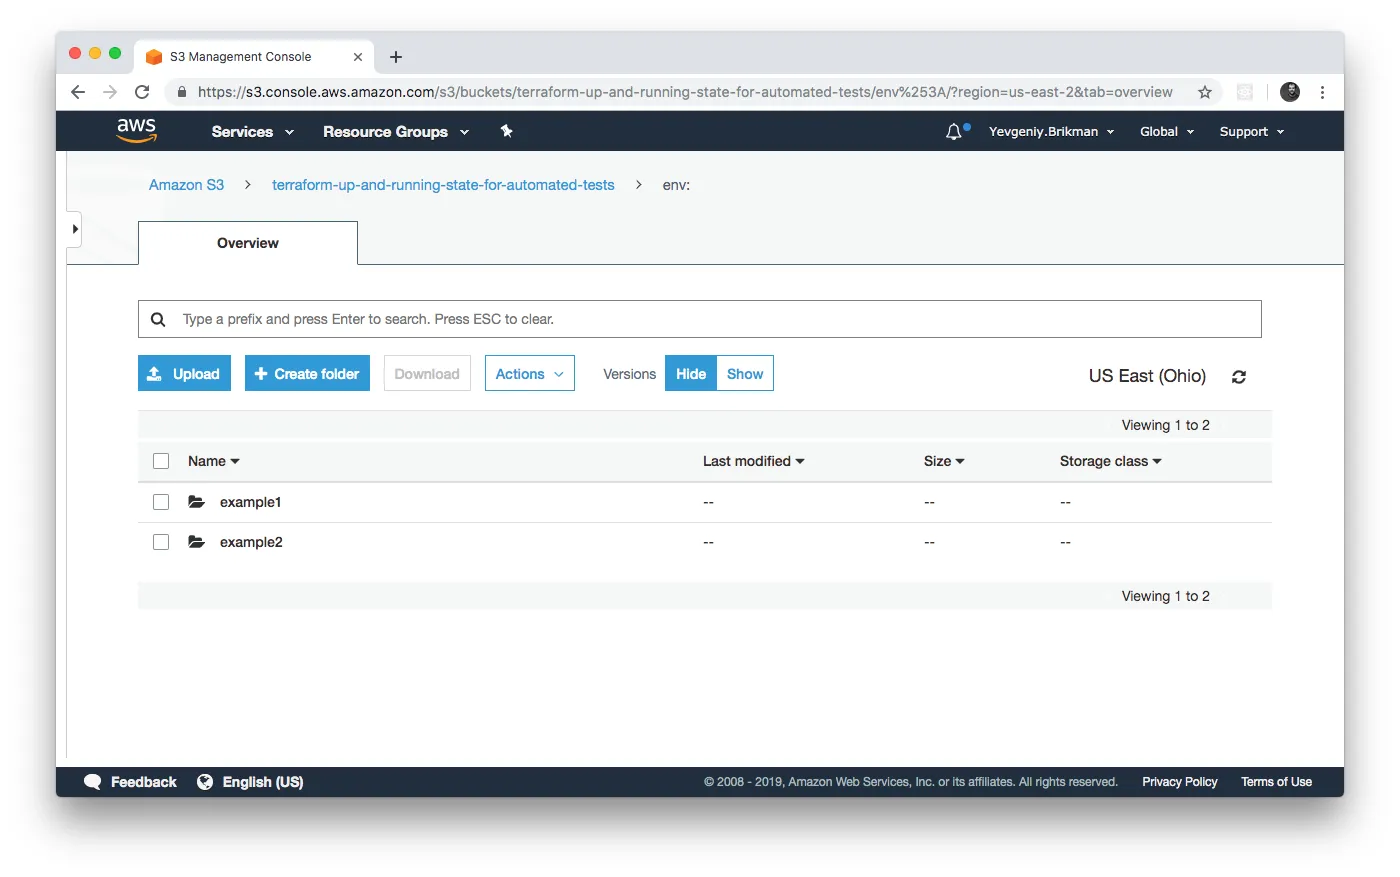Refresh the object list
Viewport: 1400px width, 877px height.
pyautogui.click(x=1239, y=377)
